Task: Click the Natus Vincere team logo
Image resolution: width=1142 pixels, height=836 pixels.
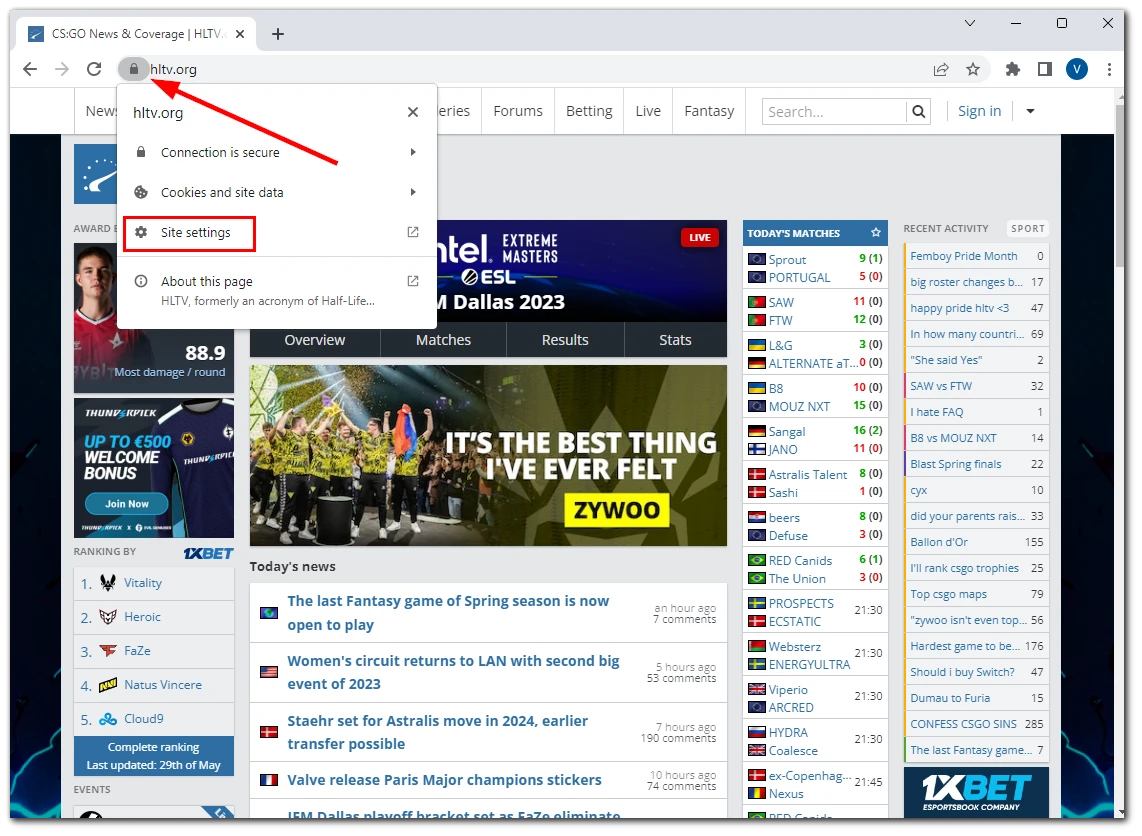Action: point(108,685)
